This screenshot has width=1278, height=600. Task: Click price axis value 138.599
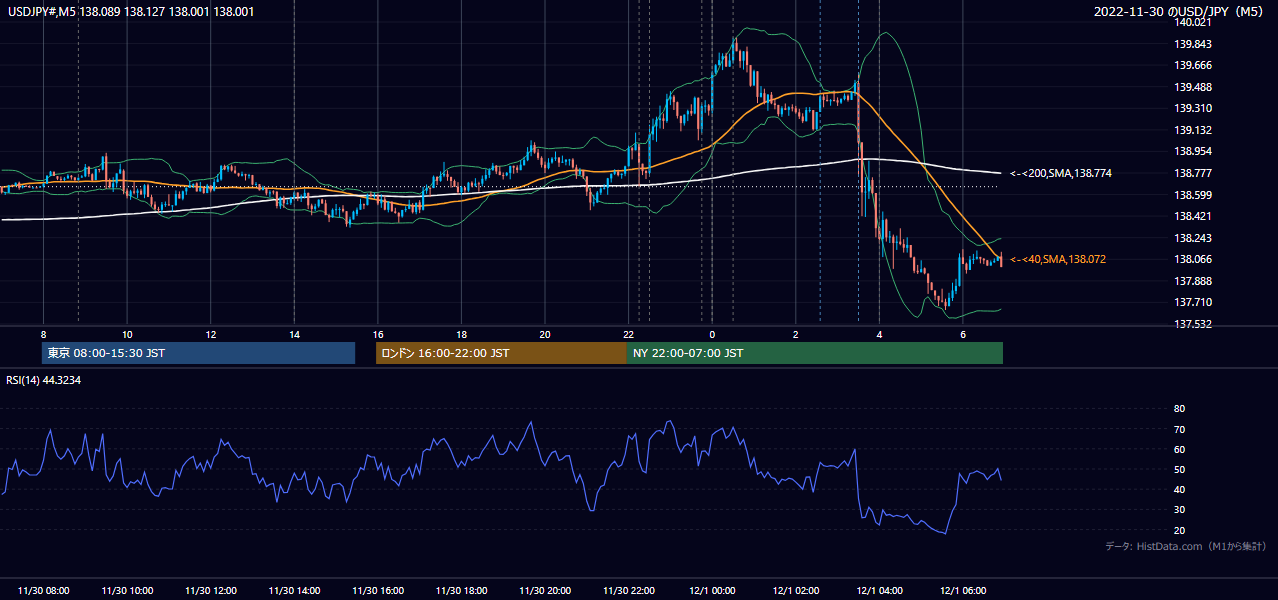pos(1192,195)
